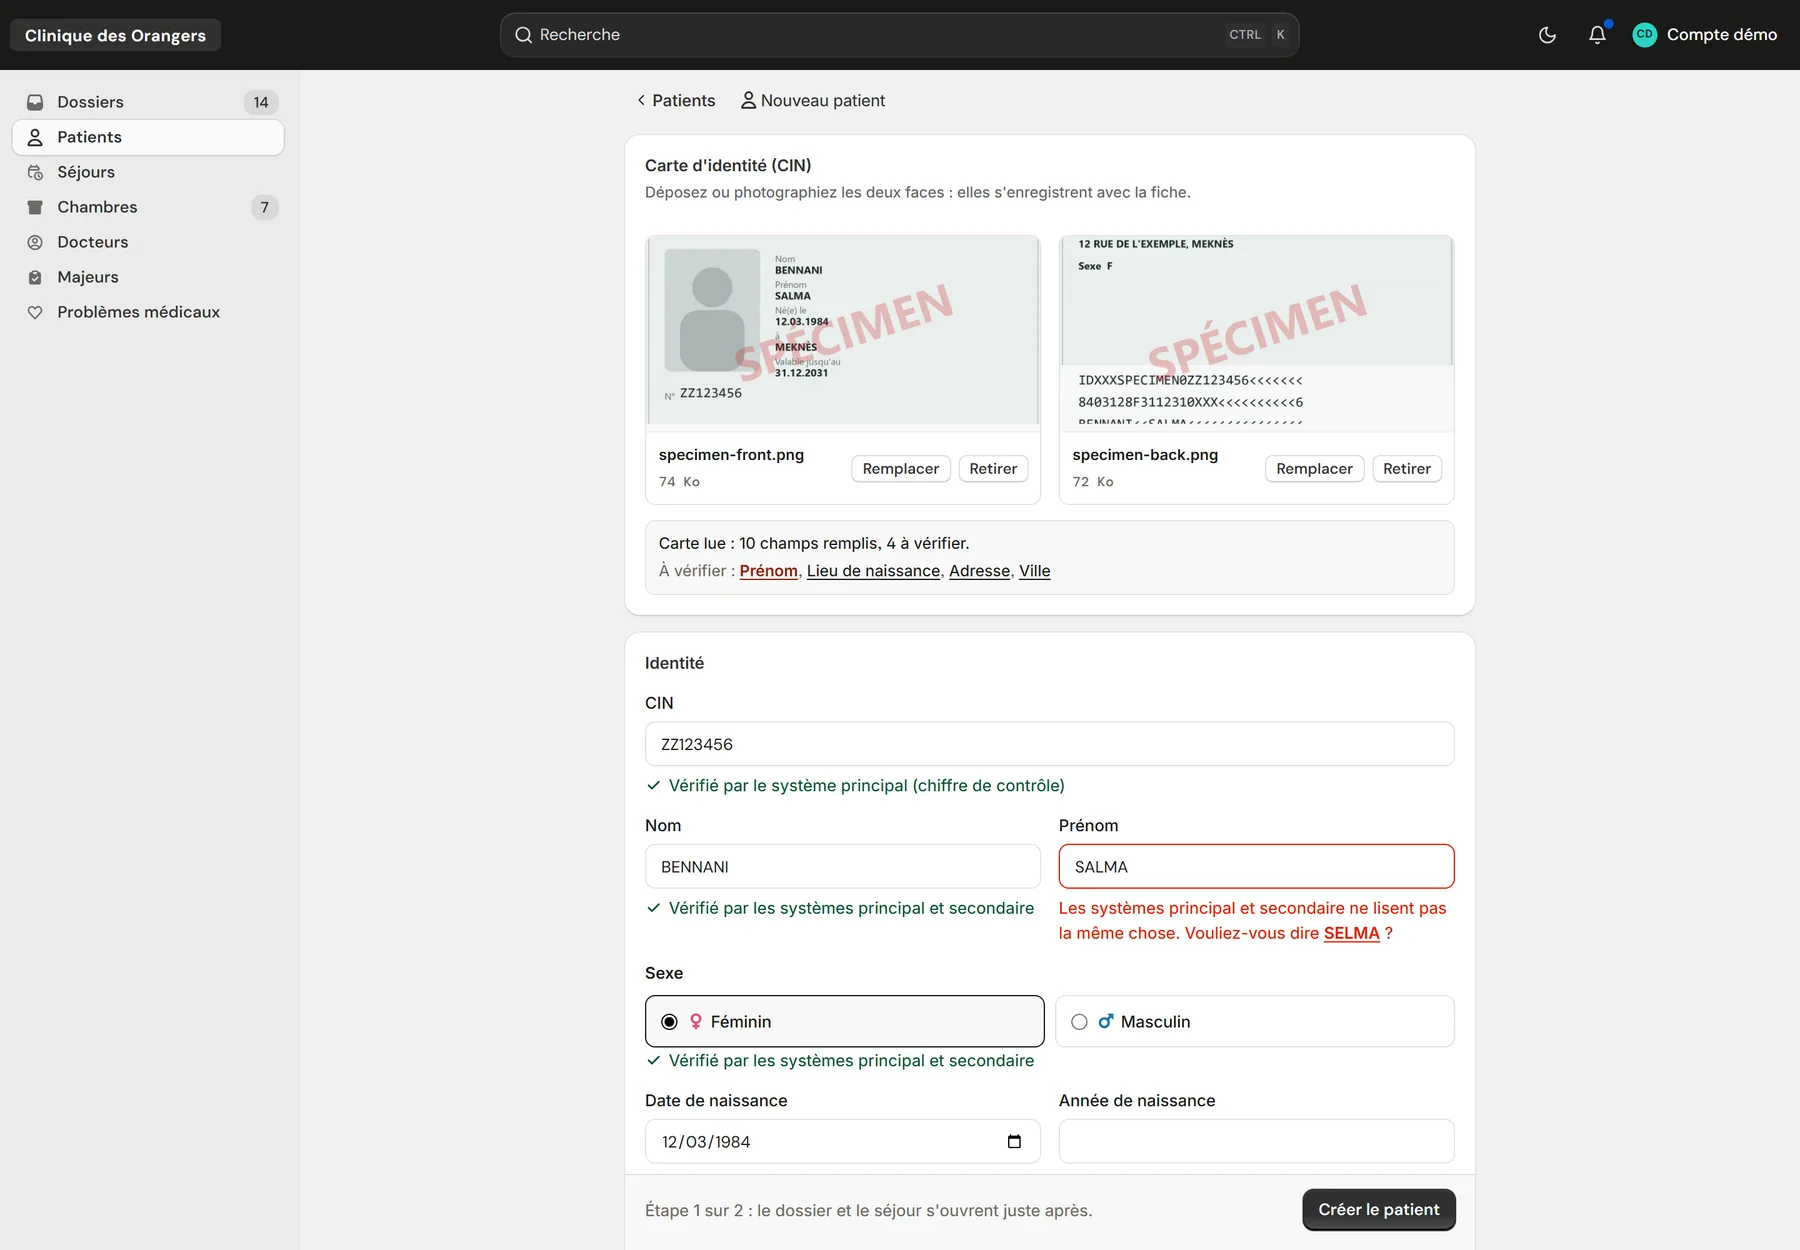1800x1250 pixels.
Task: Toggle dark mode moon icon
Action: 1547,35
